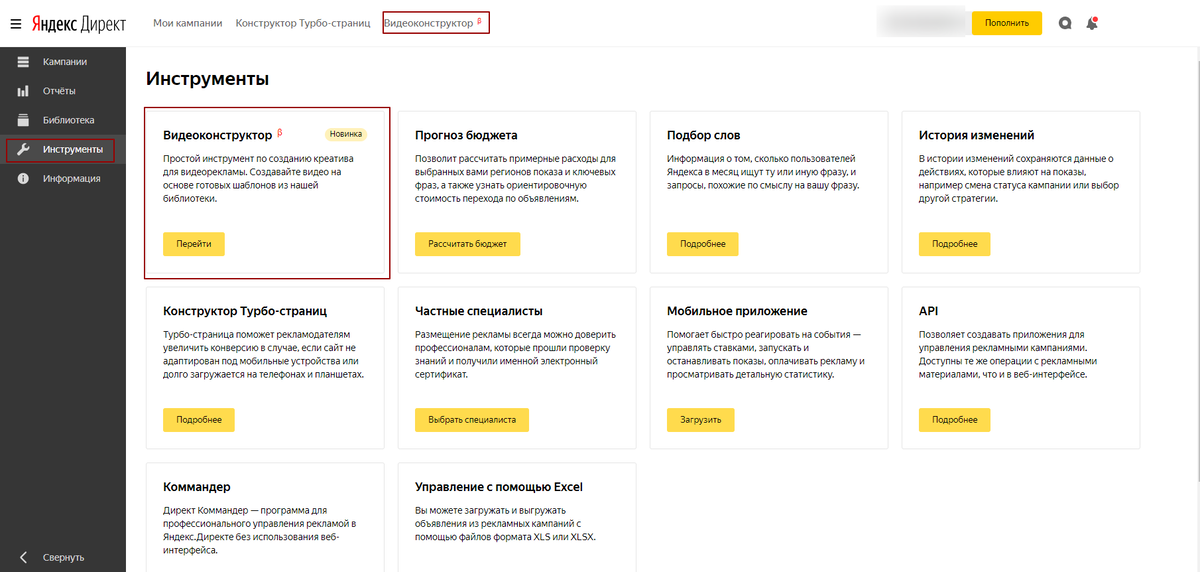Viewport: 1200px width, 572px height.
Task: Click the Информация info icon
Action: tap(23, 179)
